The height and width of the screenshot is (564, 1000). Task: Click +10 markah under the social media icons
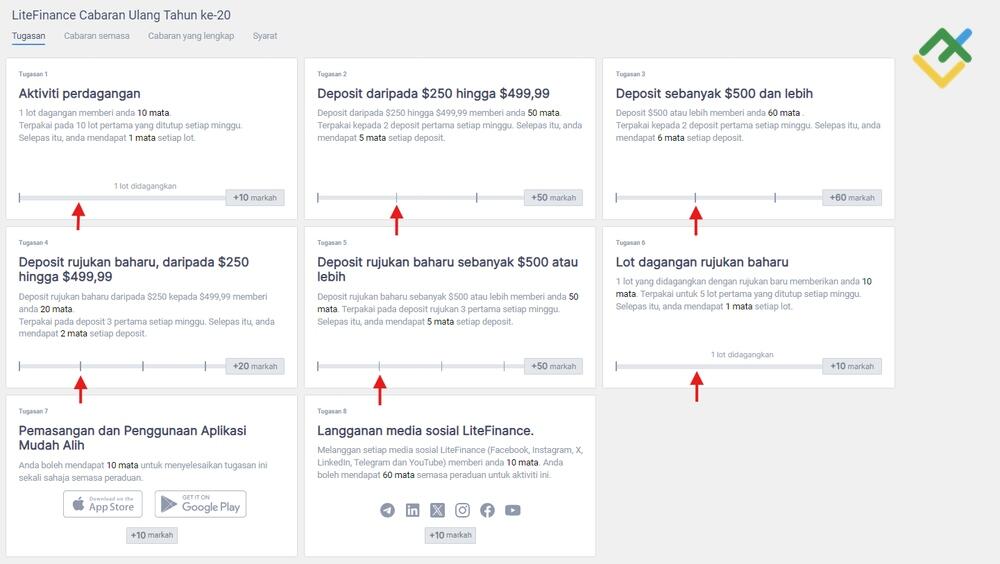coord(450,535)
